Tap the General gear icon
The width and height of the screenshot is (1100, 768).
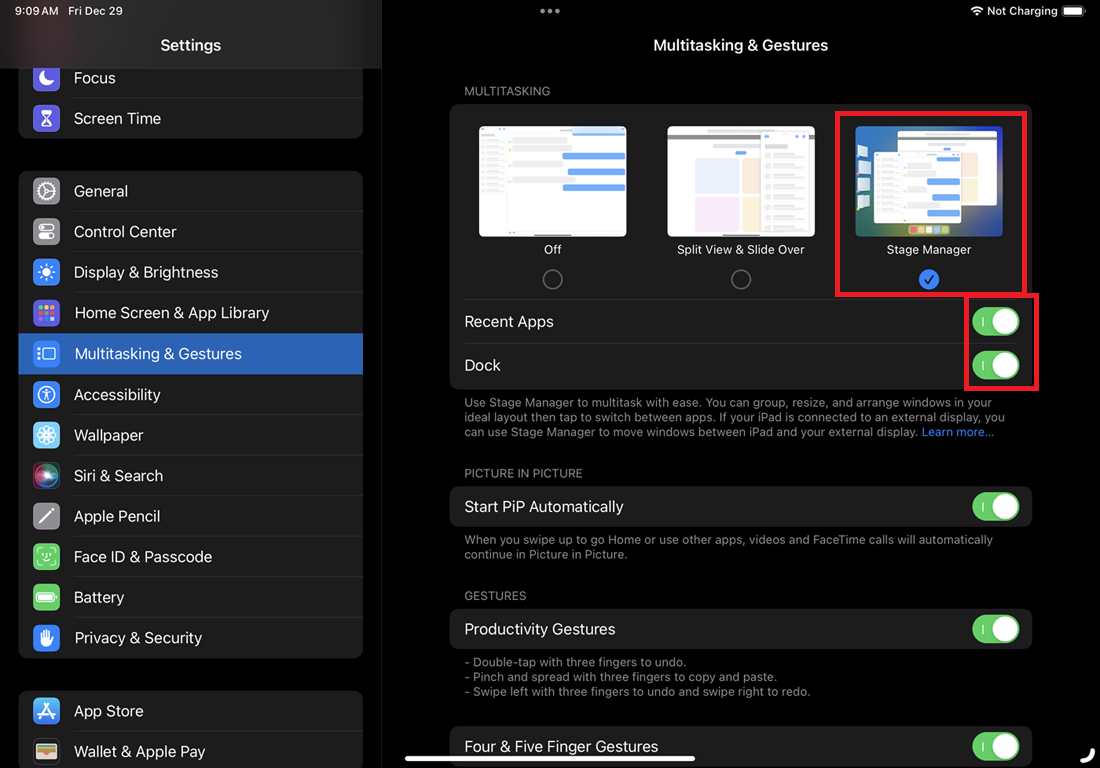pyautogui.click(x=46, y=191)
